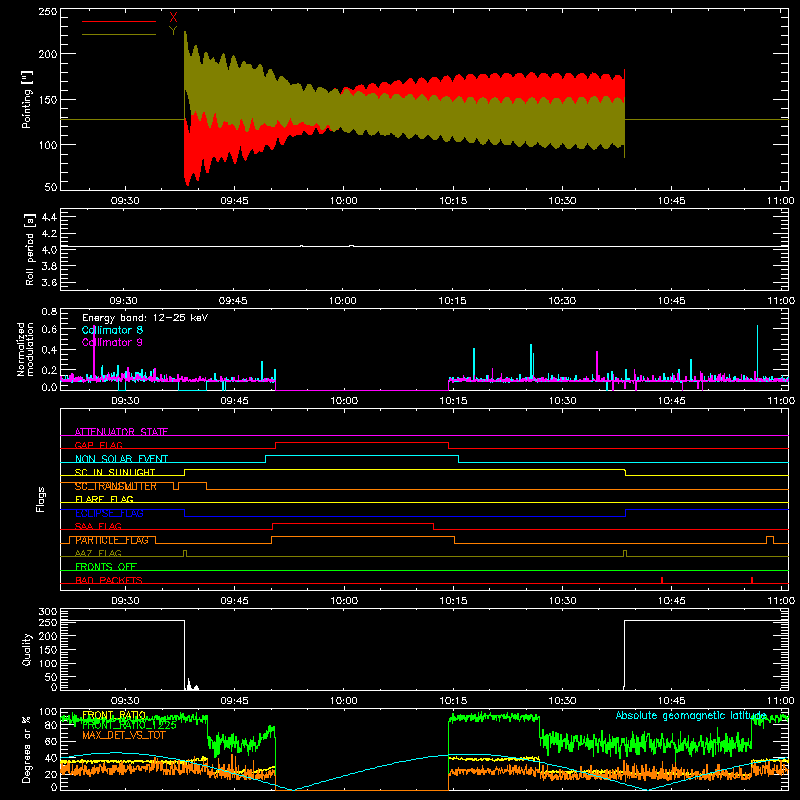Screen dimensions: 800x800
Task: Click the 10:15 time label below Roll period plot
Action: click(453, 301)
